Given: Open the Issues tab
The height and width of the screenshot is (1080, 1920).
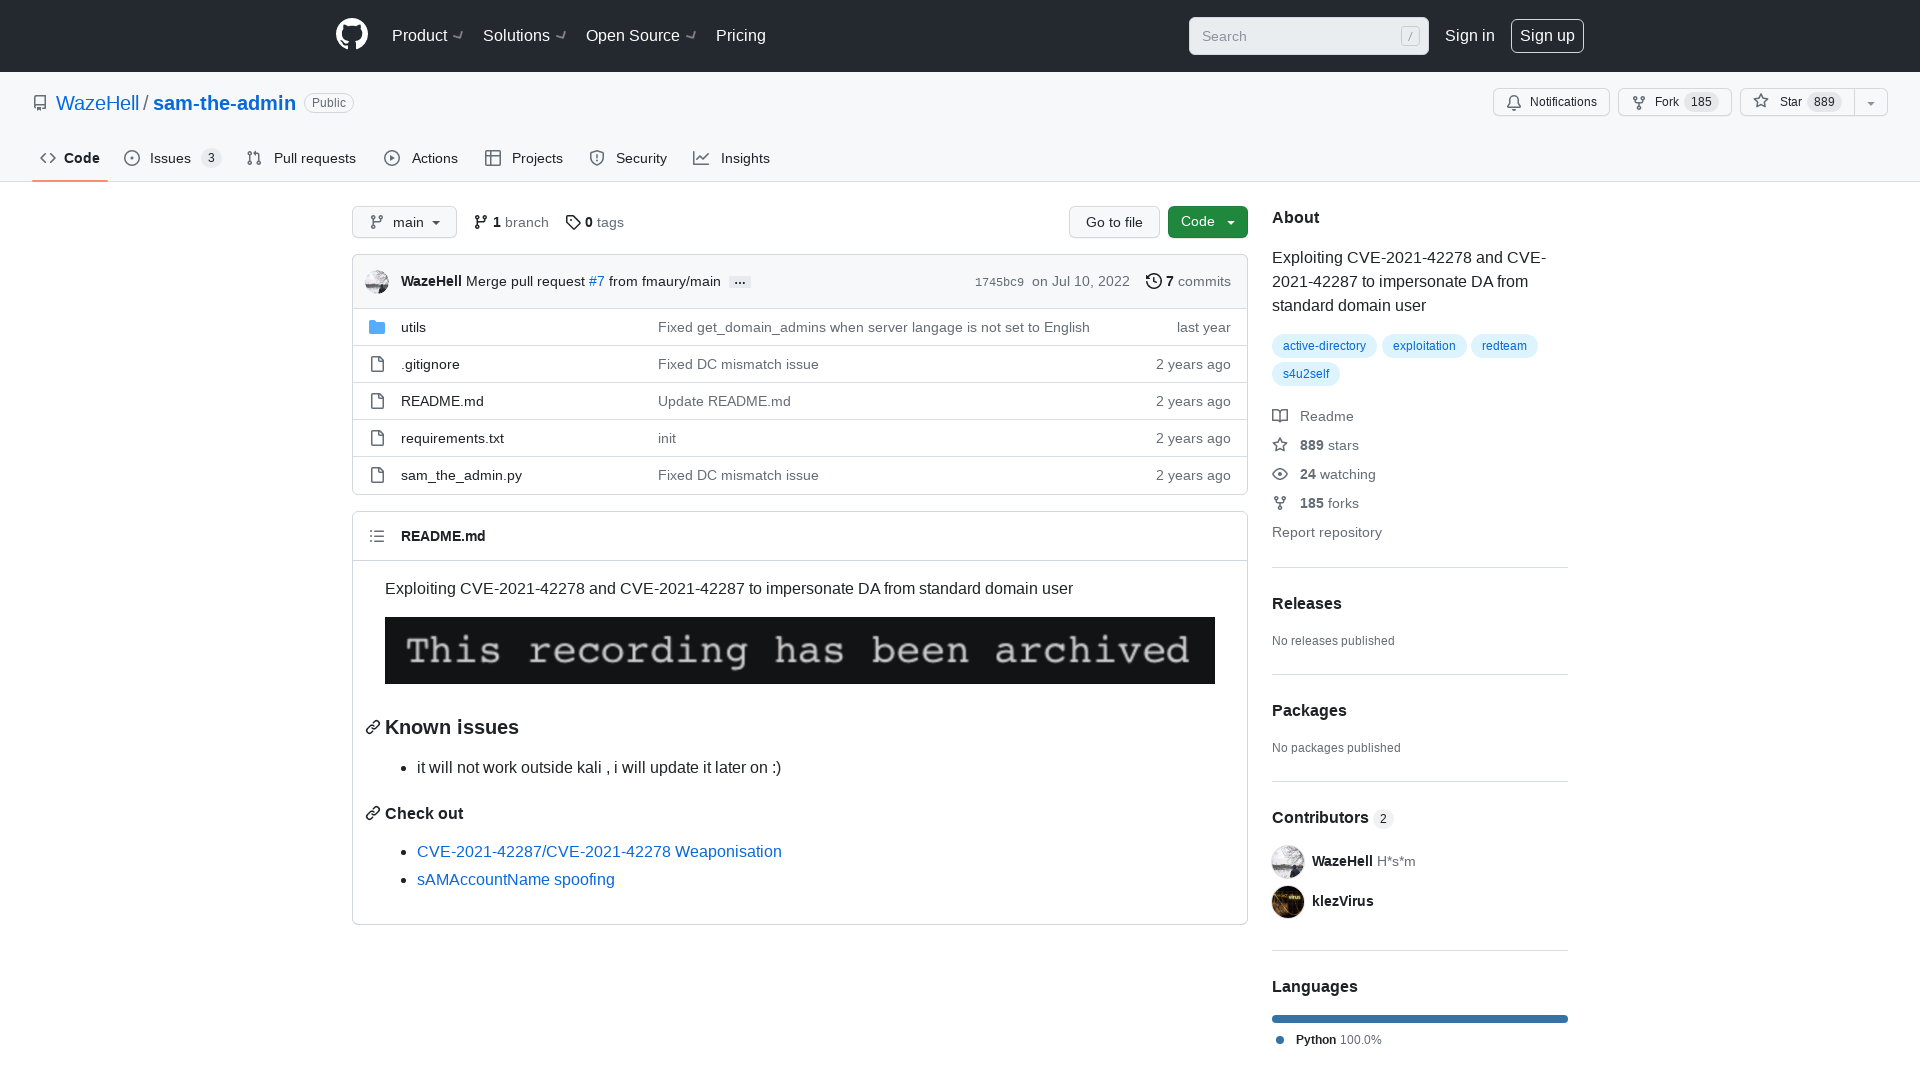Looking at the screenshot, I should (172, 158).
